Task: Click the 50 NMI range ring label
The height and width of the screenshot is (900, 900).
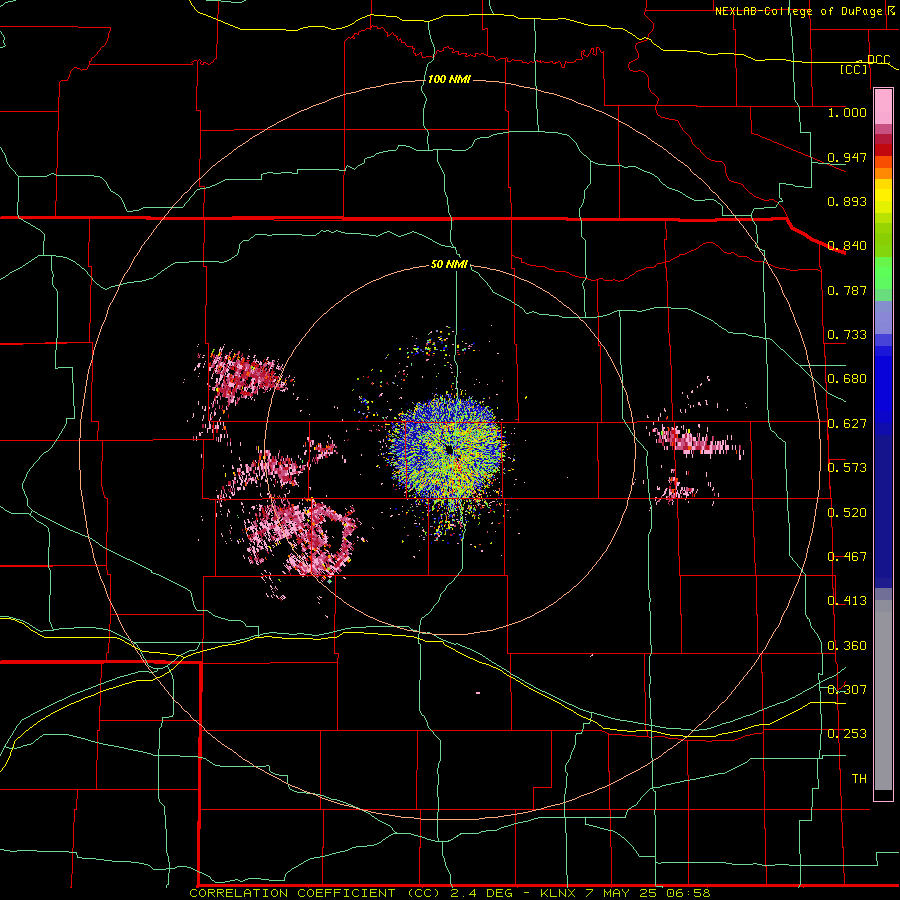Action: click(449, 264)
